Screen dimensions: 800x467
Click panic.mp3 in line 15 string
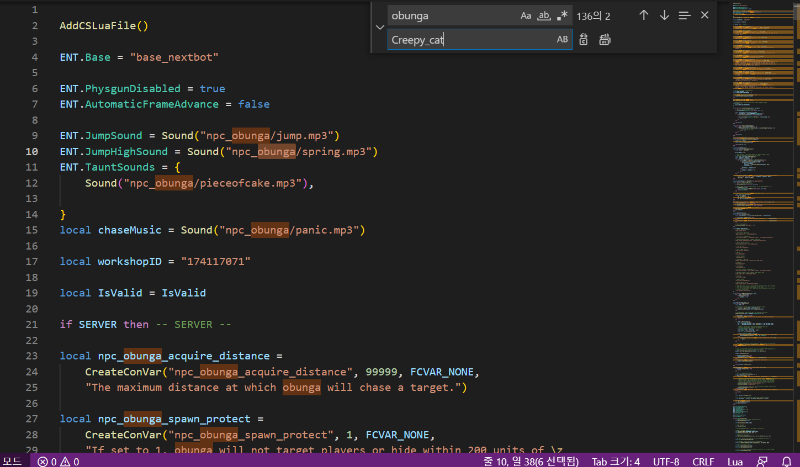pyautogui.click(x=324, y=230)
